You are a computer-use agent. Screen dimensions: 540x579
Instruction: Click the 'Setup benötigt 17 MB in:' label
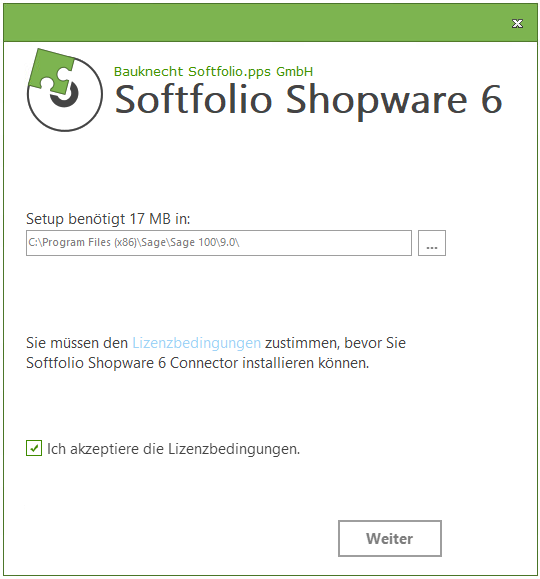[108, 219]
